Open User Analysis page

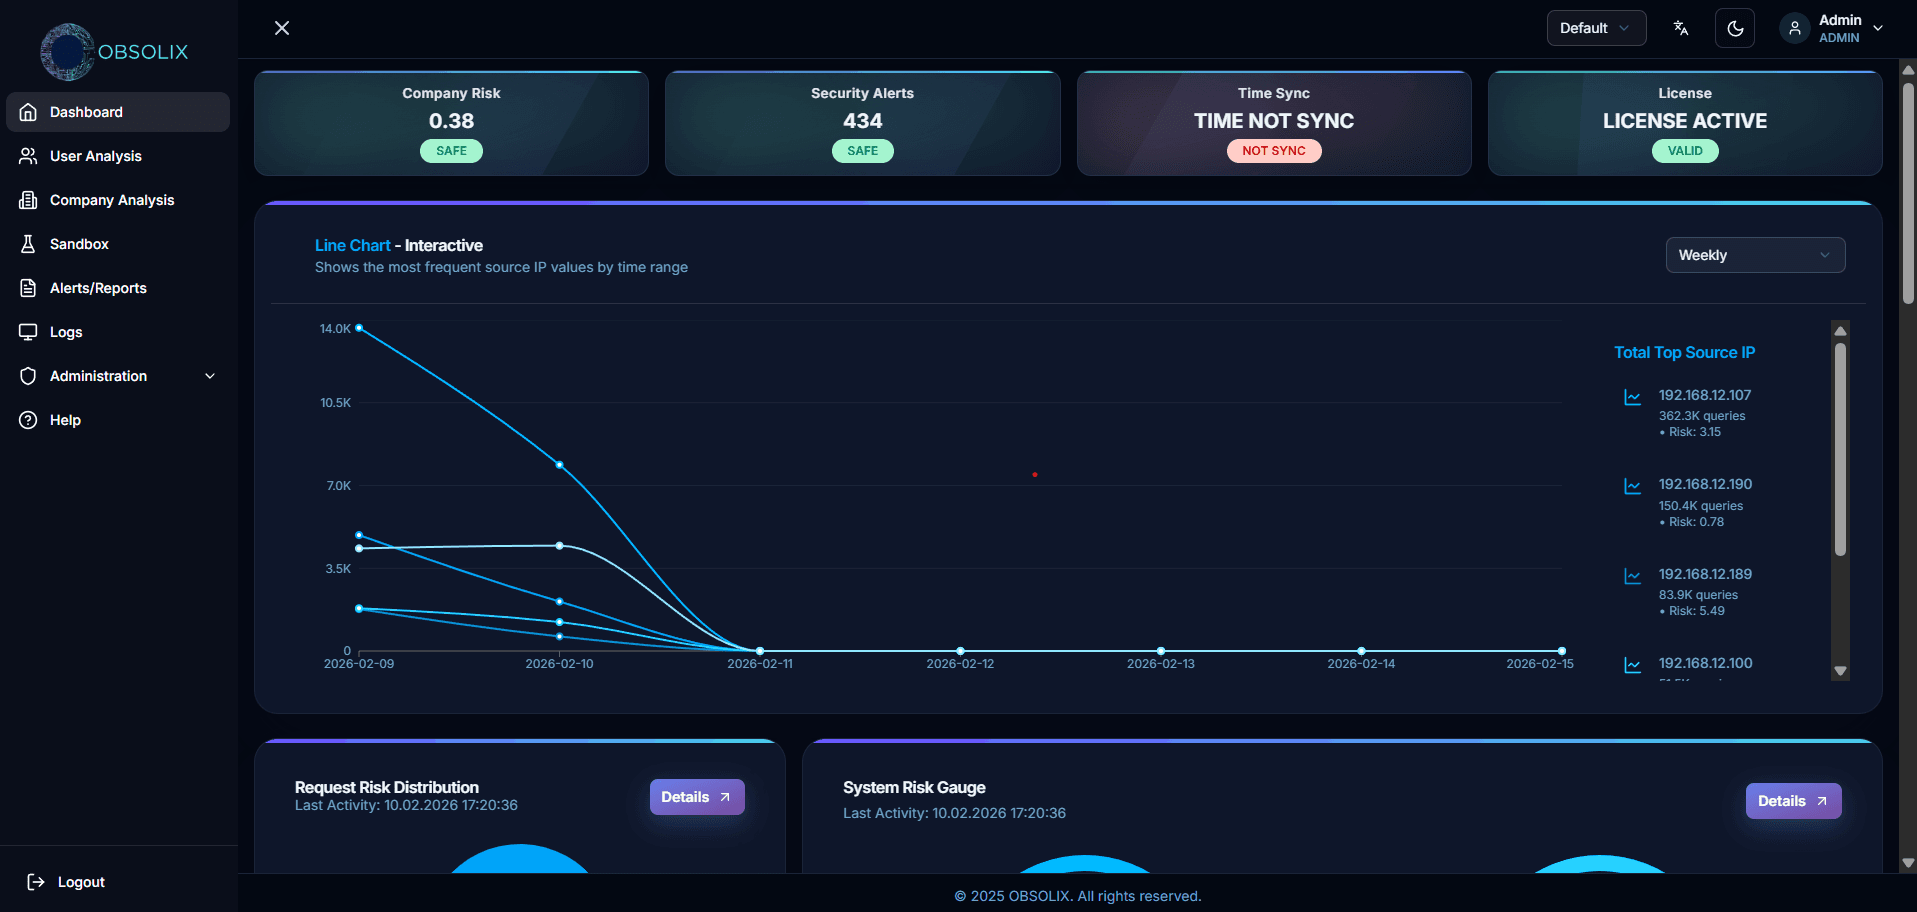(x=118, y=156)
